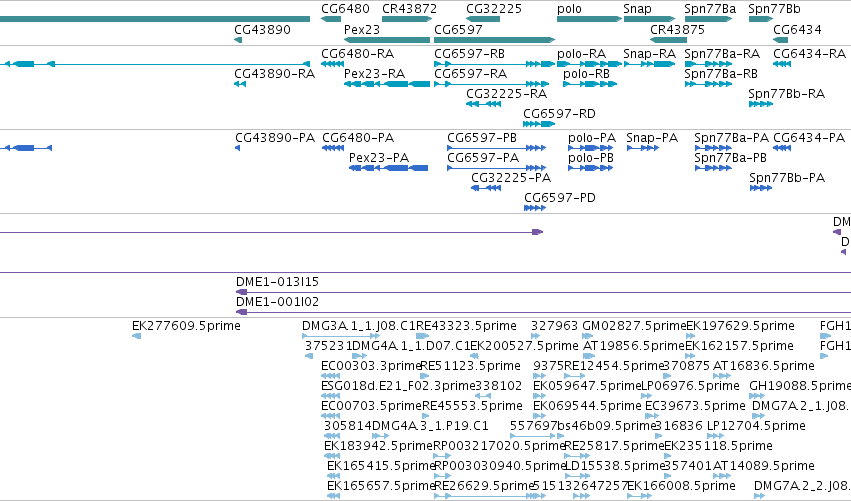The width and height of the screenshot is (851, 501).
Task: Select the Pex23-RA transcript
Action: point(374,74)
